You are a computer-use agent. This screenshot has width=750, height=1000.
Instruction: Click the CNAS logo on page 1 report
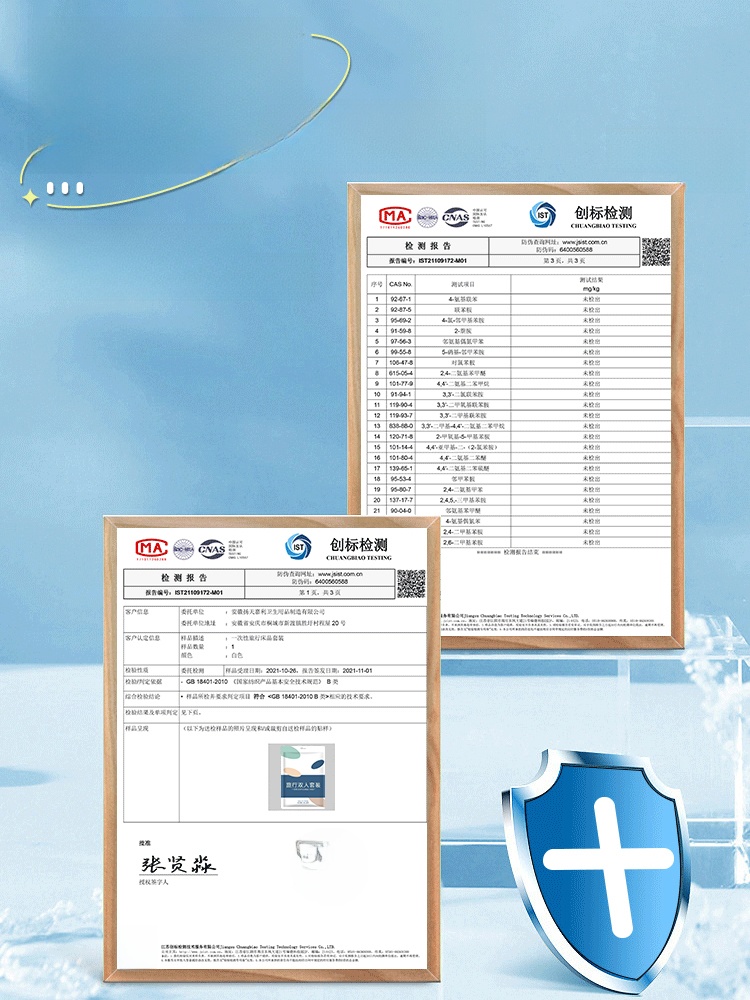click(212, 549)
